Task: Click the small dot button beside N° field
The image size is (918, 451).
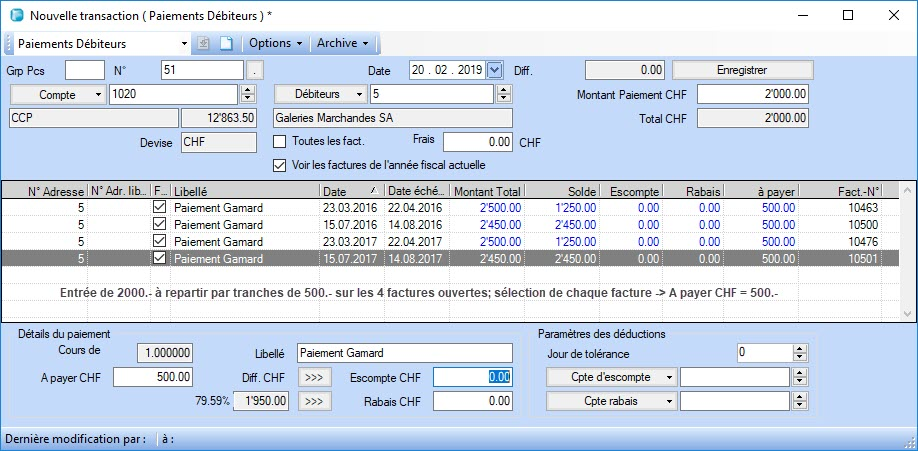Action: click(256, 70)
